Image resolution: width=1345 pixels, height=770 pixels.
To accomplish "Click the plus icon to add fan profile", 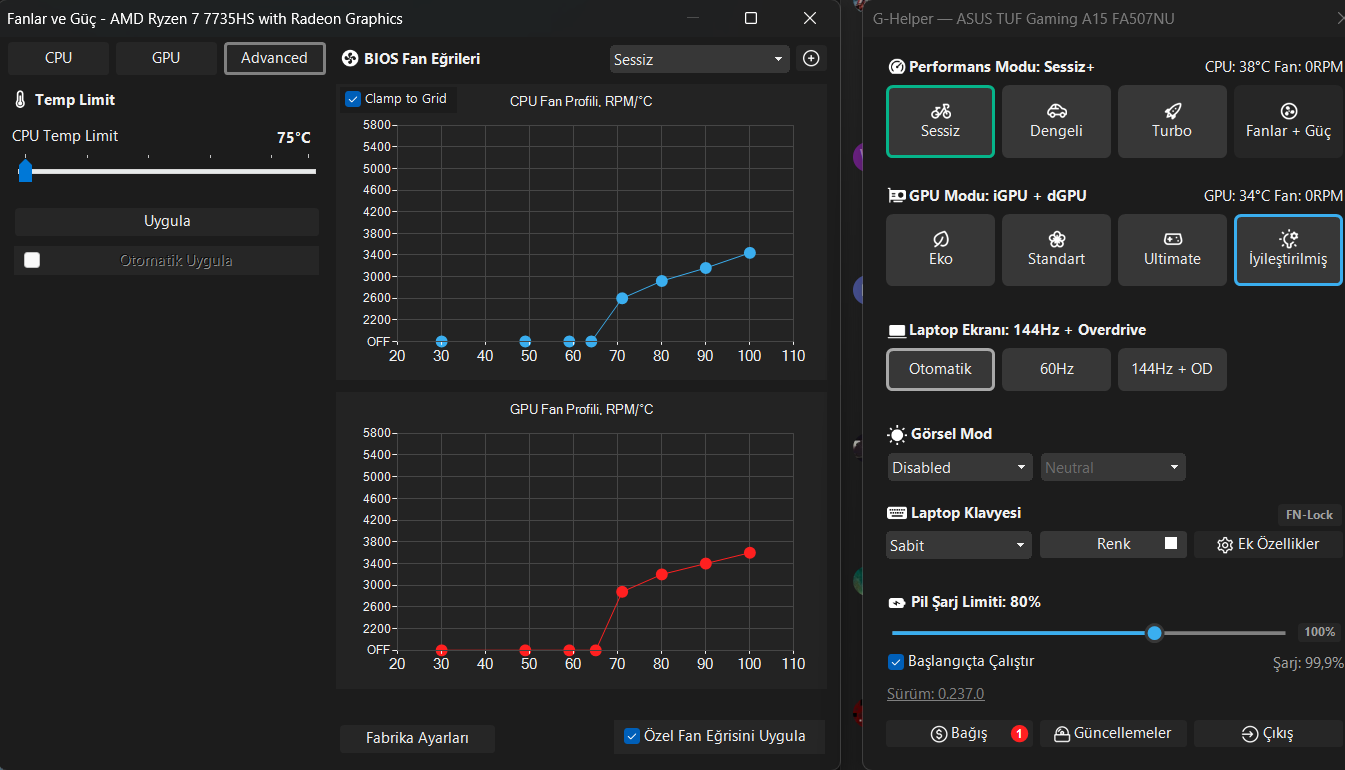I will click(x=812, y=59).
